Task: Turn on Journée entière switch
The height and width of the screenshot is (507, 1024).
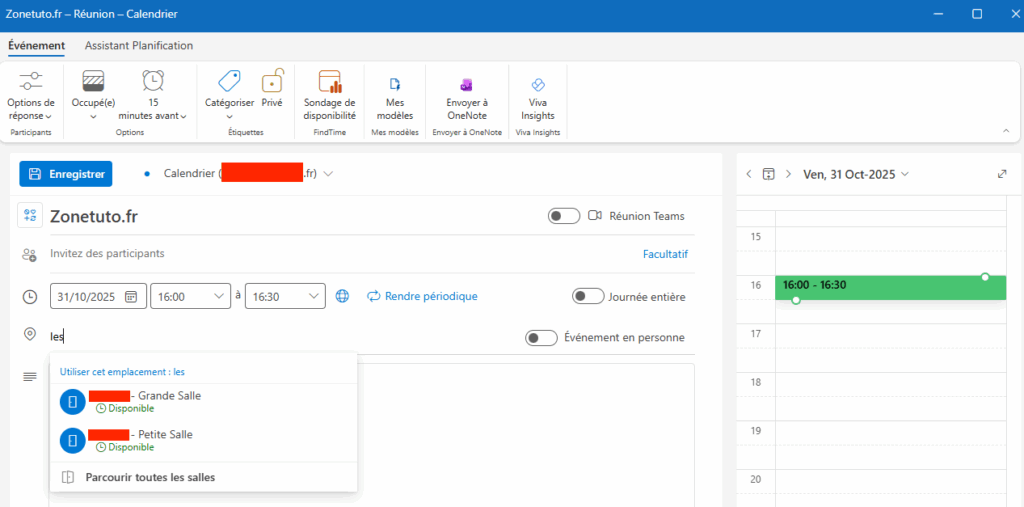Action: [588, 296]
